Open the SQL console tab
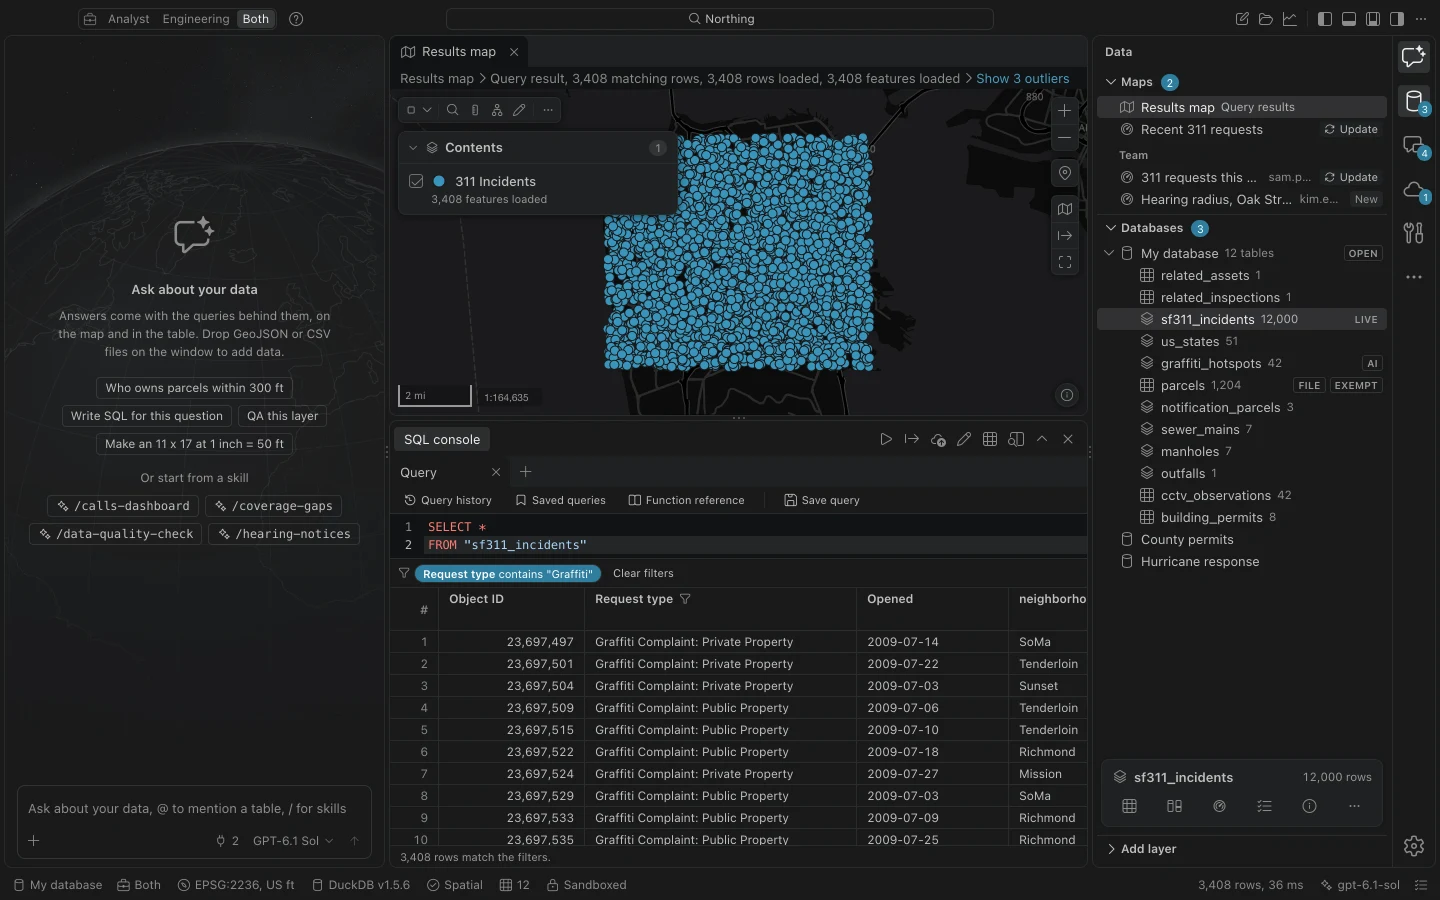 pos(442,439)
